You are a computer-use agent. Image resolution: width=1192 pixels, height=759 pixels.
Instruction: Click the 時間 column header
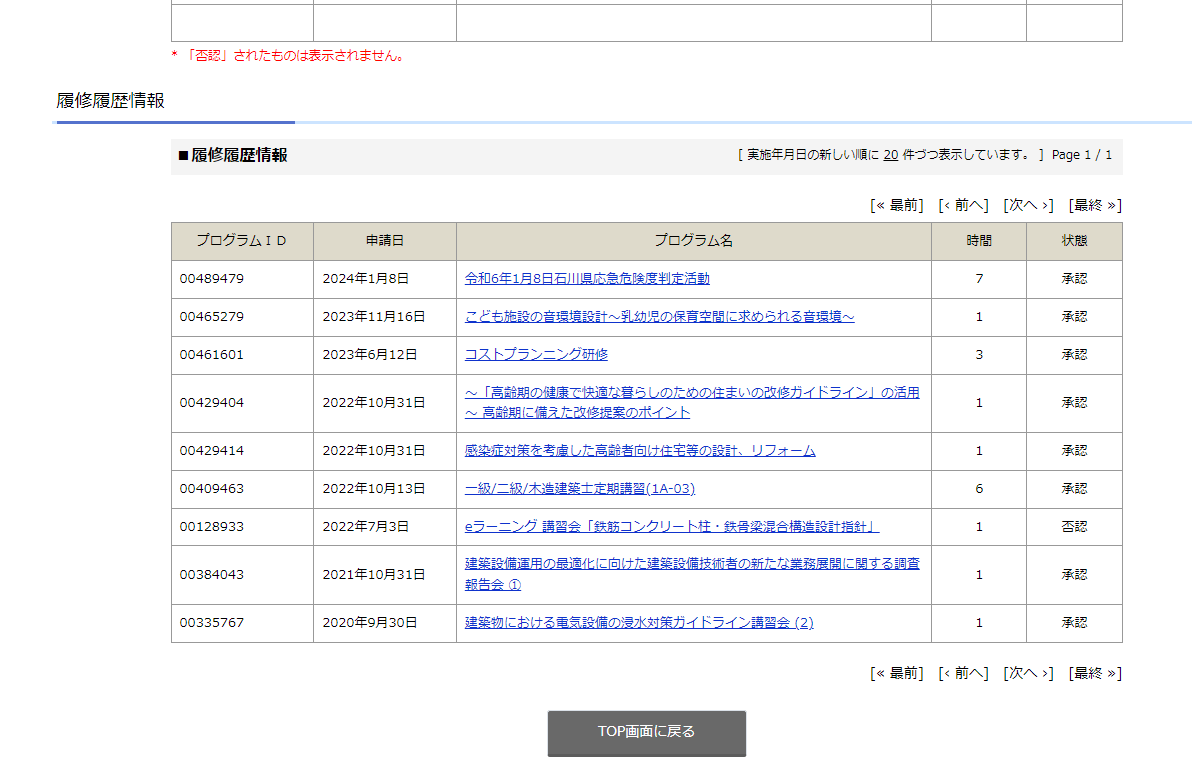pyautogui.click(x=978, y=241)
